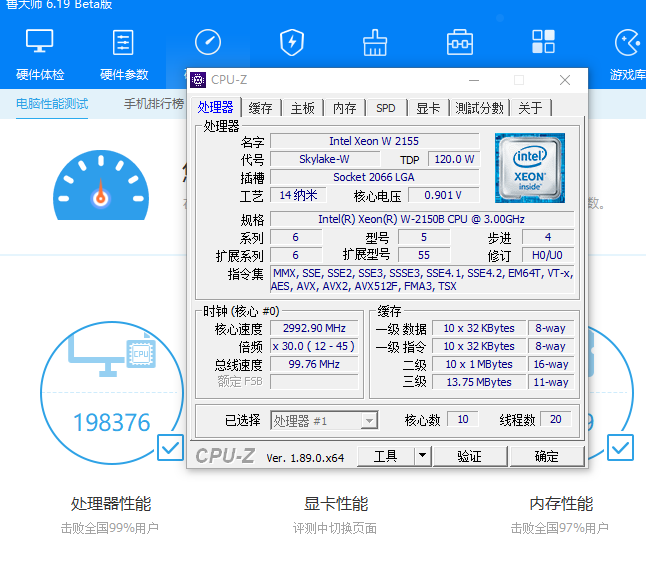Click the CPU monitor icon above 198376
646x573 pixels.
pyautogui.click(x=112, y=354)
